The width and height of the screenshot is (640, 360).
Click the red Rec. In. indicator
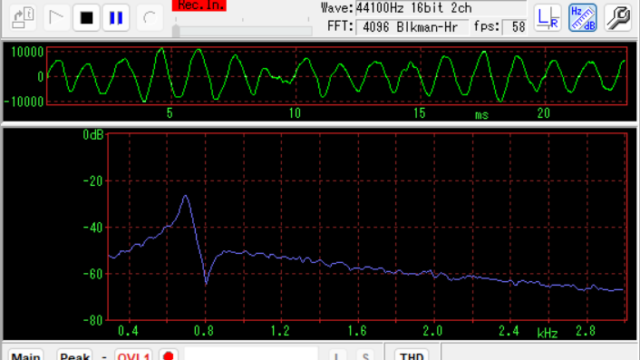pos(199,6)
